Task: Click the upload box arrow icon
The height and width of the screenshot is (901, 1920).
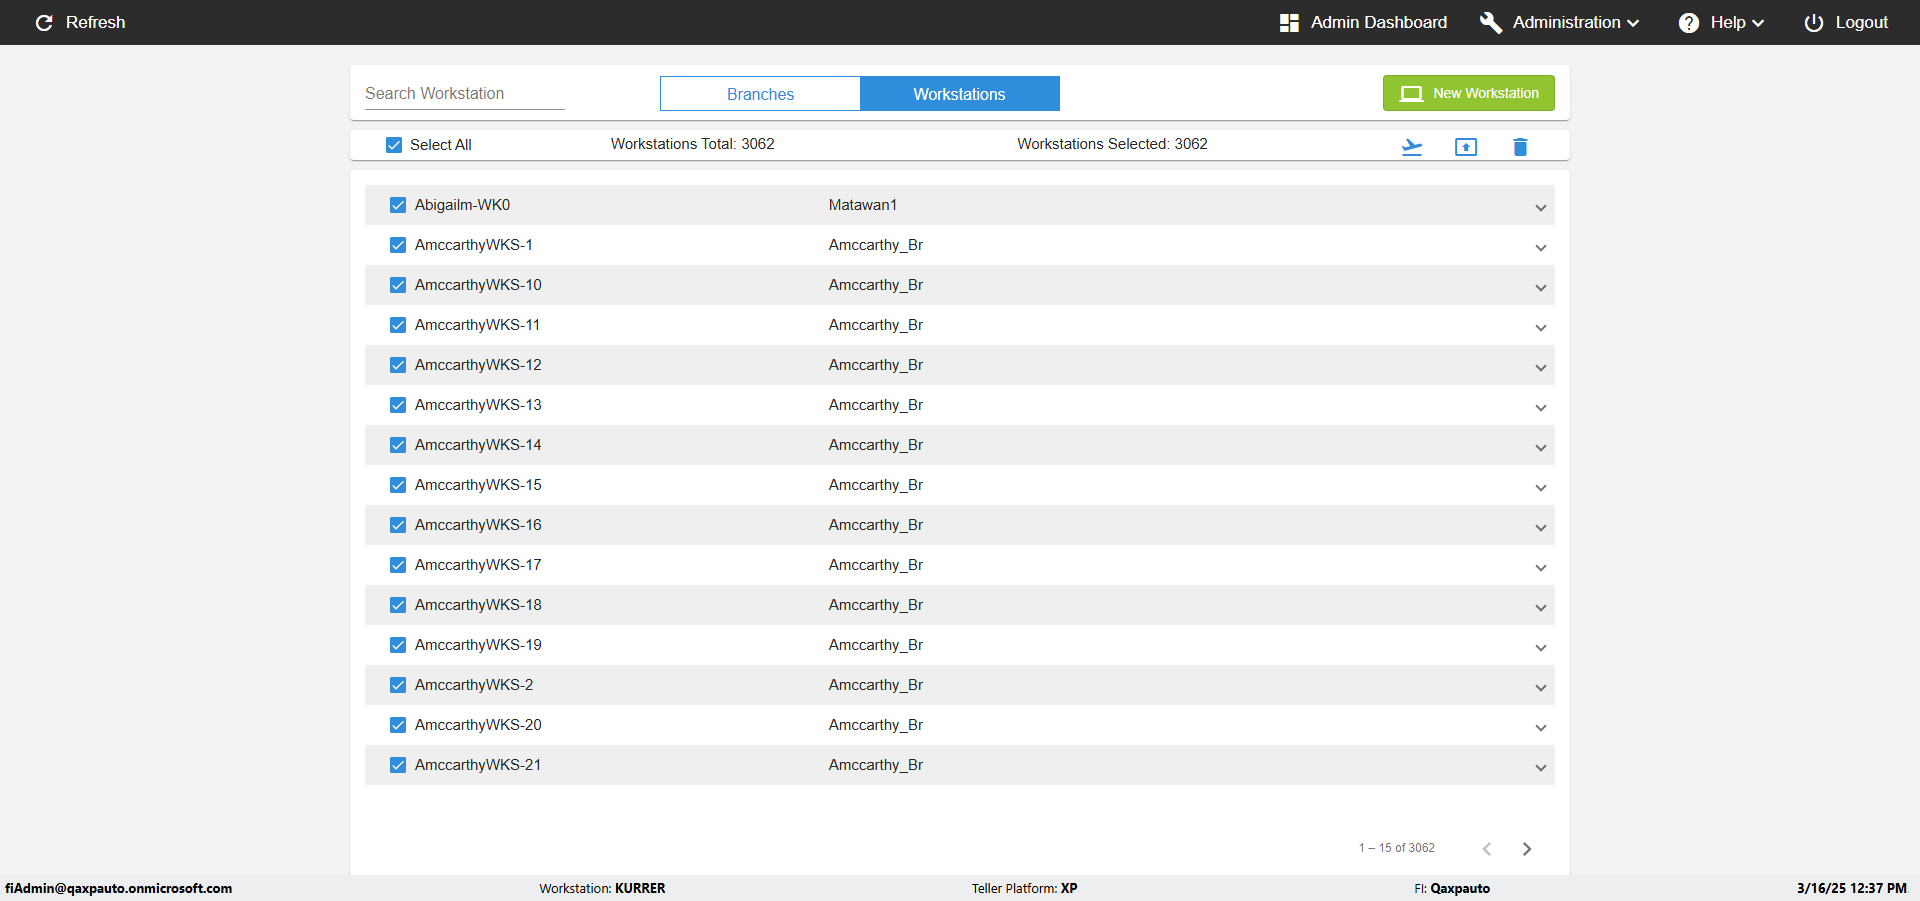Action: (1465, 147)
